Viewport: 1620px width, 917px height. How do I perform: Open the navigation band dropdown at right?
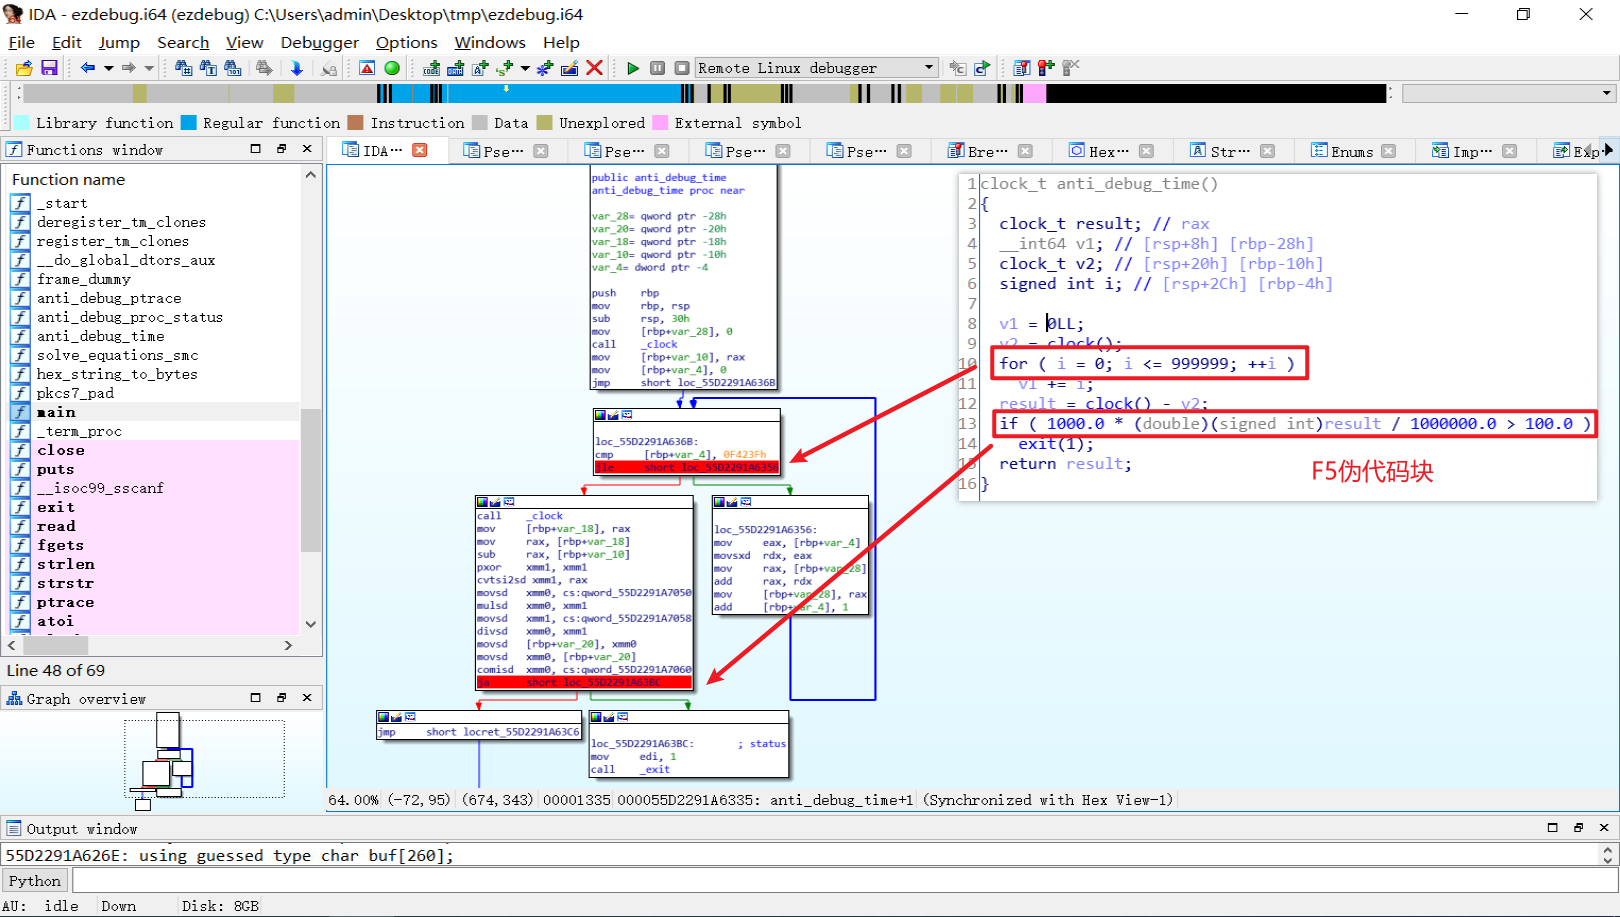[1607, 93]
